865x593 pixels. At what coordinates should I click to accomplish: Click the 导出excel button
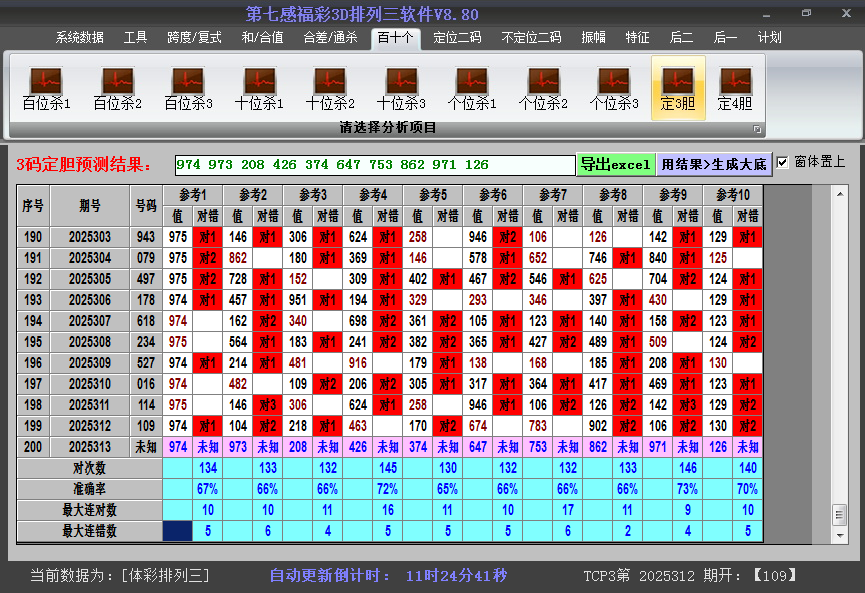[x=615, y=164]
